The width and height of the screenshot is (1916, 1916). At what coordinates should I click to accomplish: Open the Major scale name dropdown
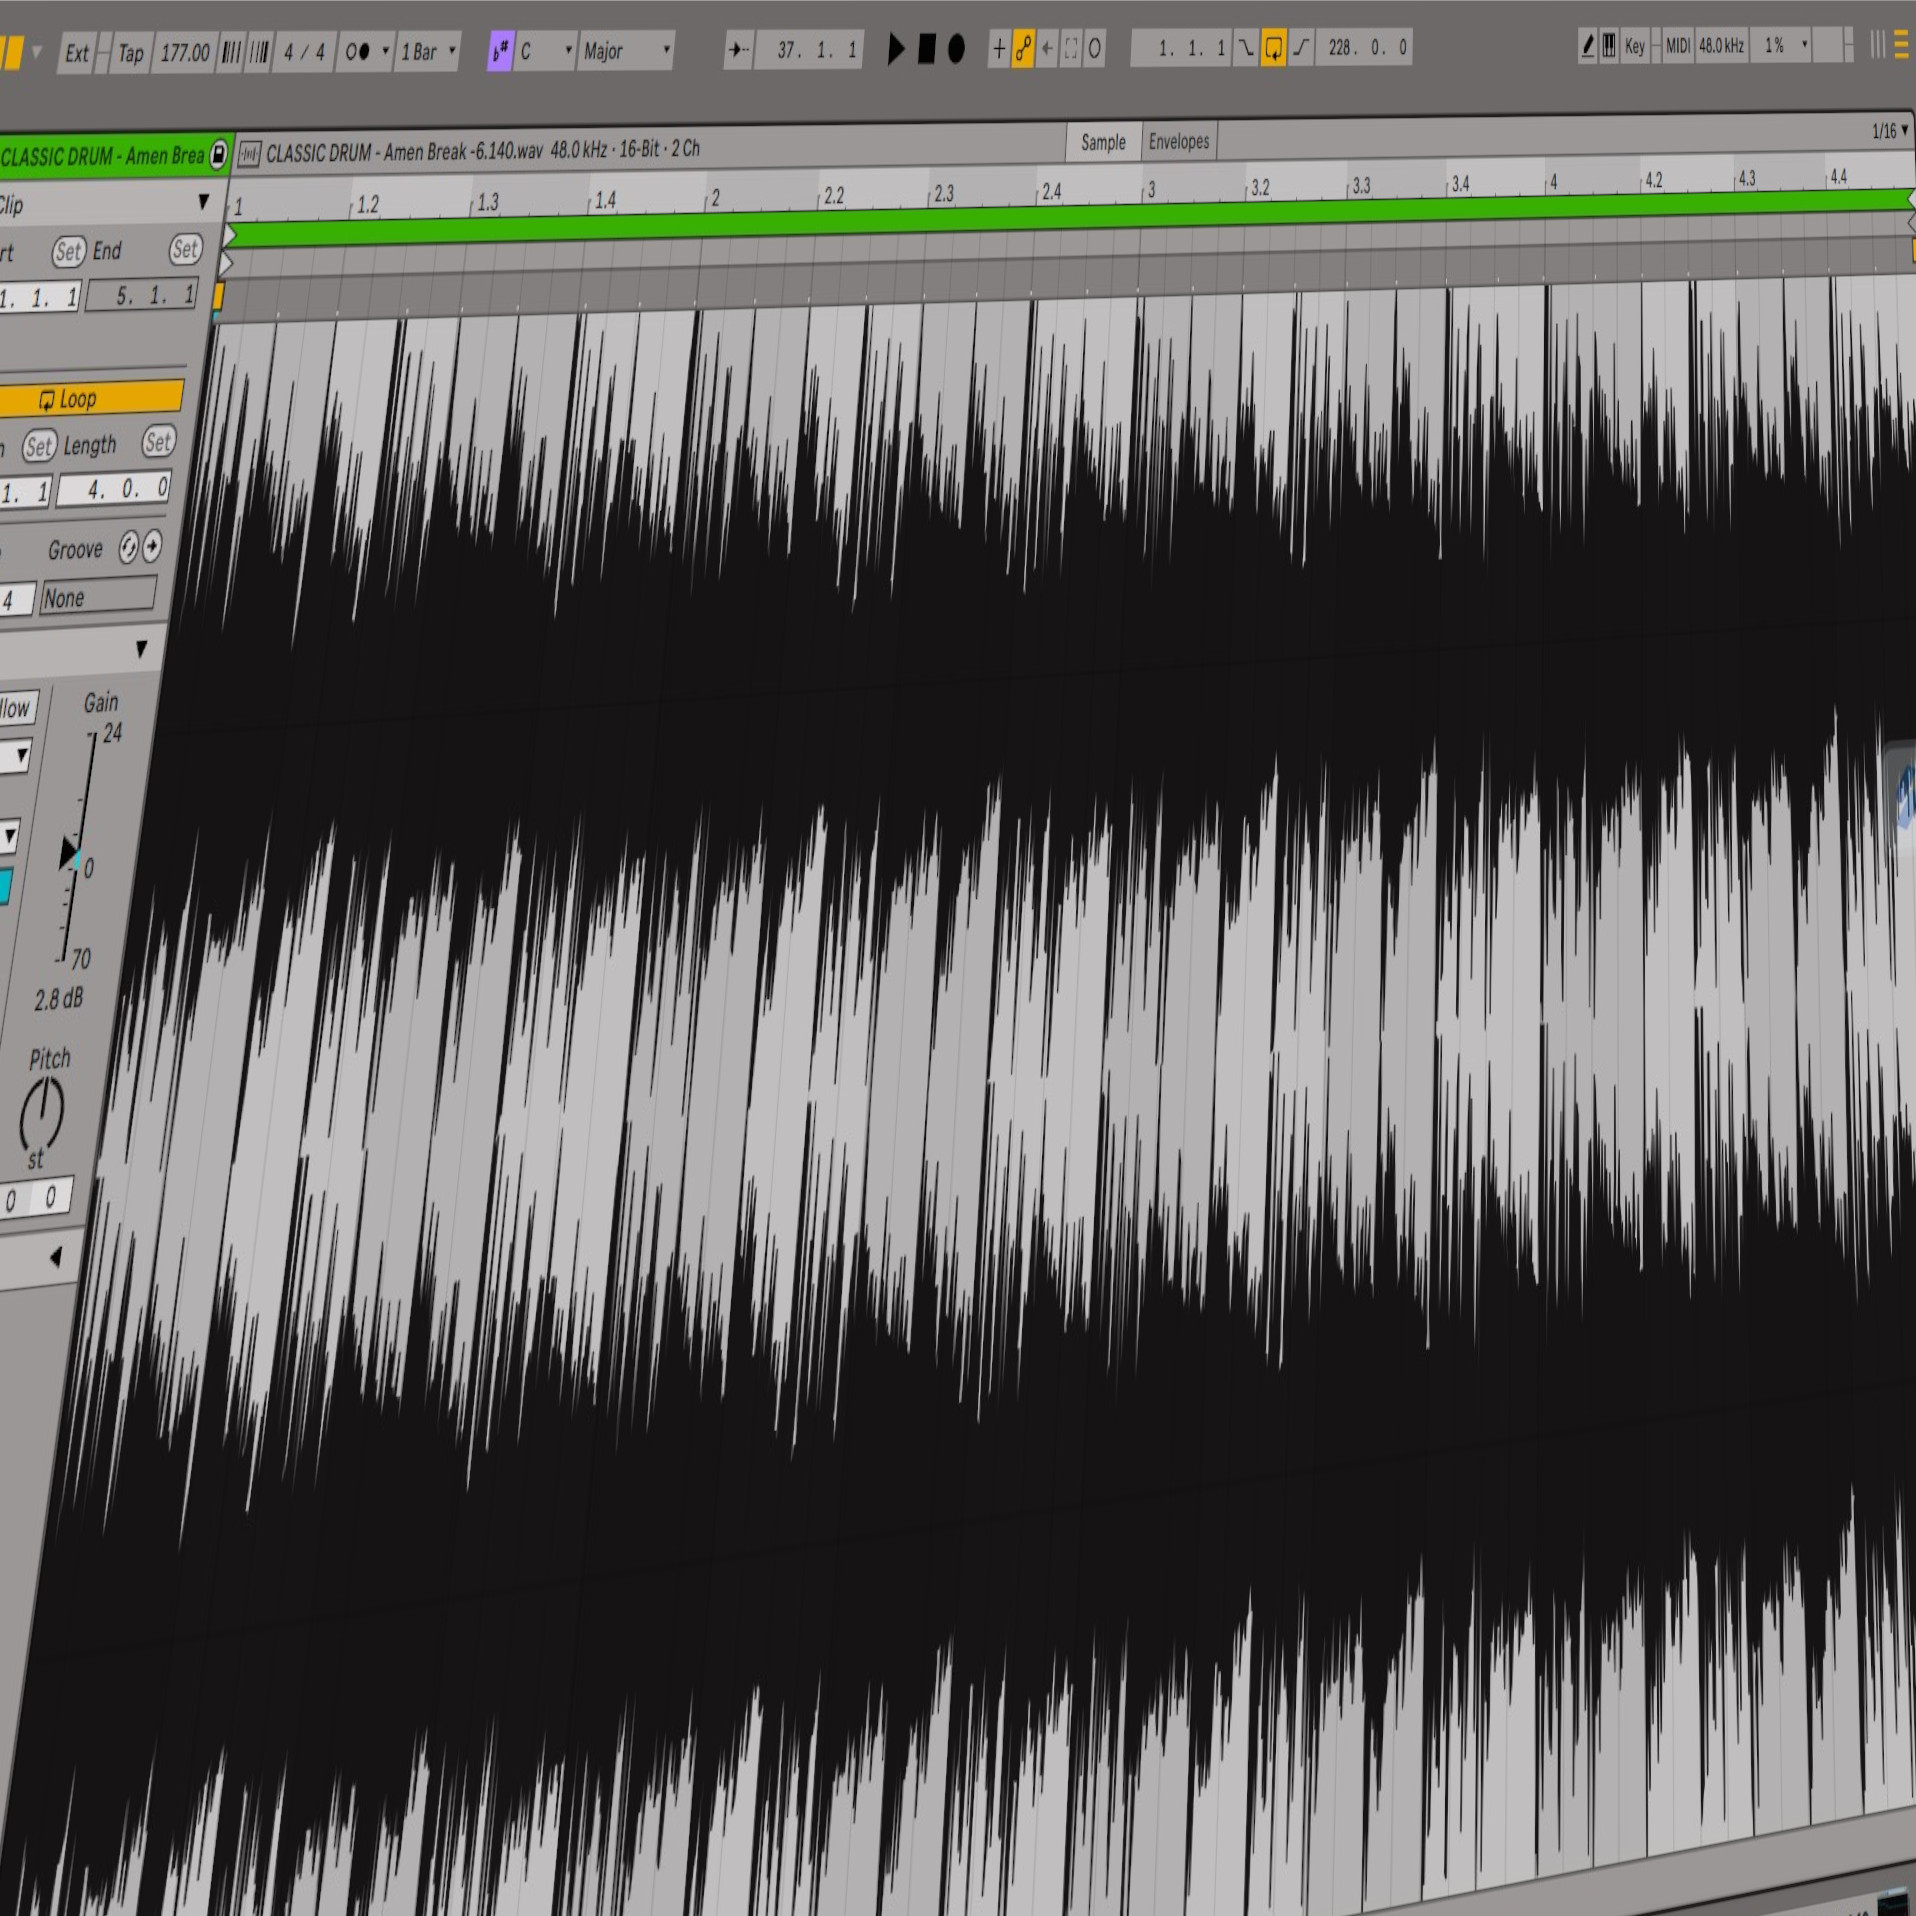click(626, 51)
